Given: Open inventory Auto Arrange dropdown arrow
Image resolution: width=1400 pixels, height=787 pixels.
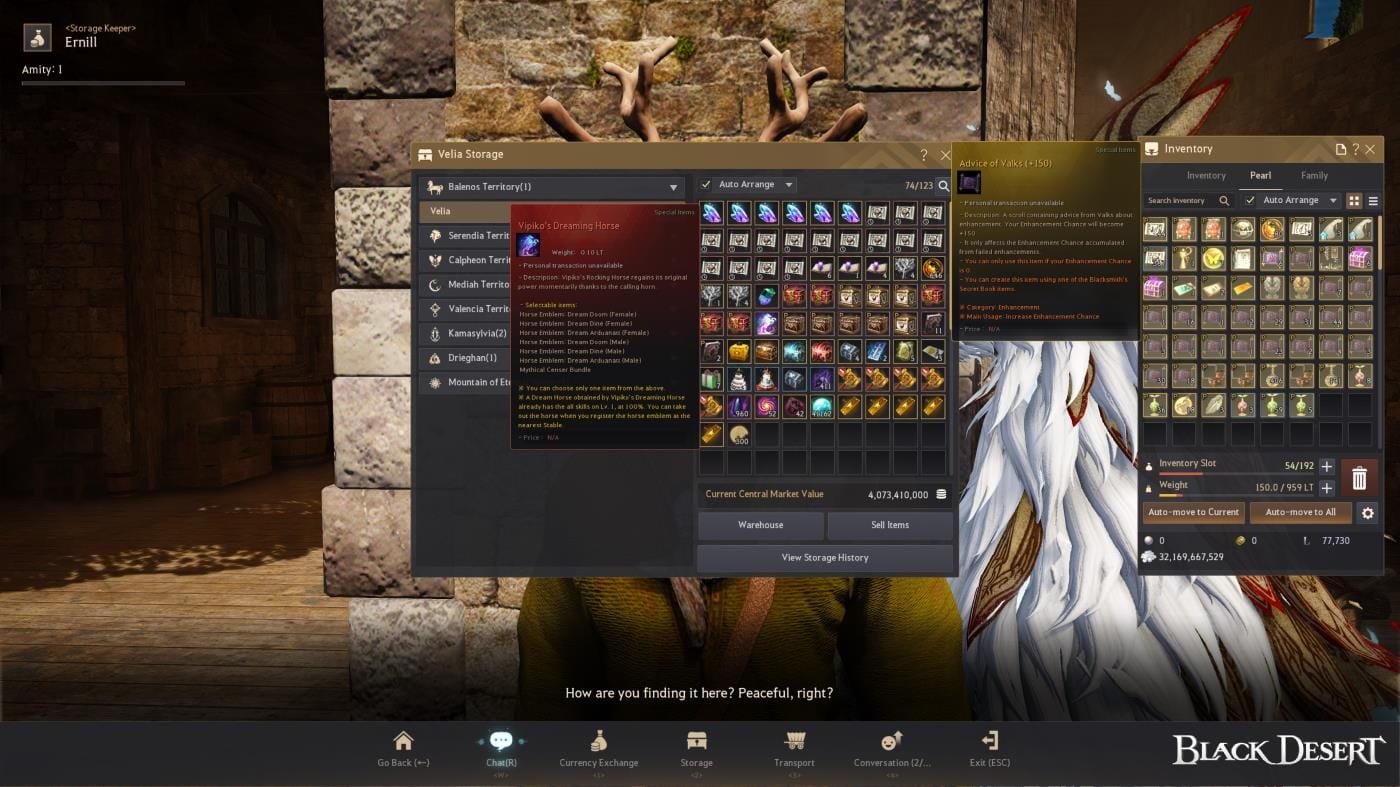Looking at the screenshot, I should [x=1333, y=201].
